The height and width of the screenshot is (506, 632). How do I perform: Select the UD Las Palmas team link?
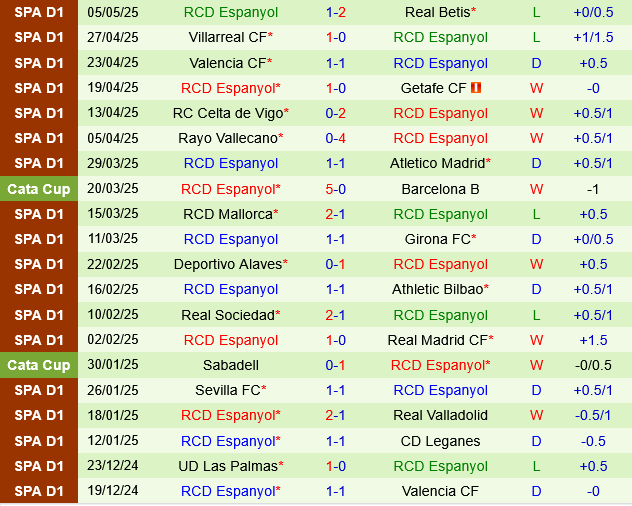(230, 466)
